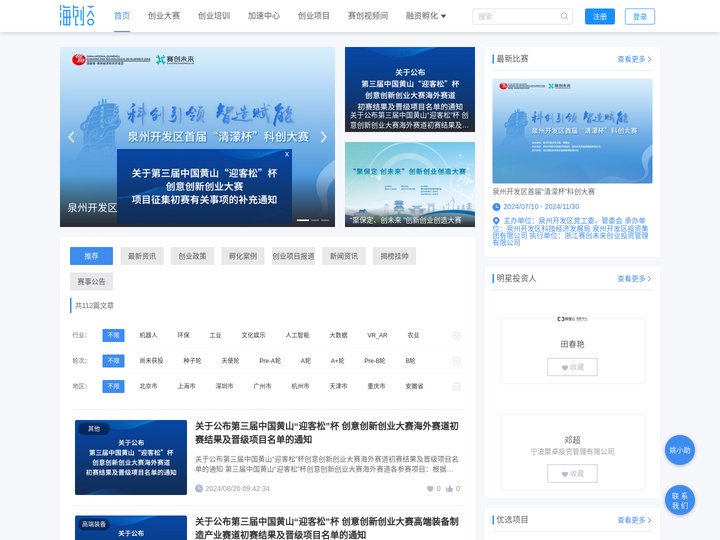Filter round by 天使轮
The image size is (720, 540).
point(231,361)
